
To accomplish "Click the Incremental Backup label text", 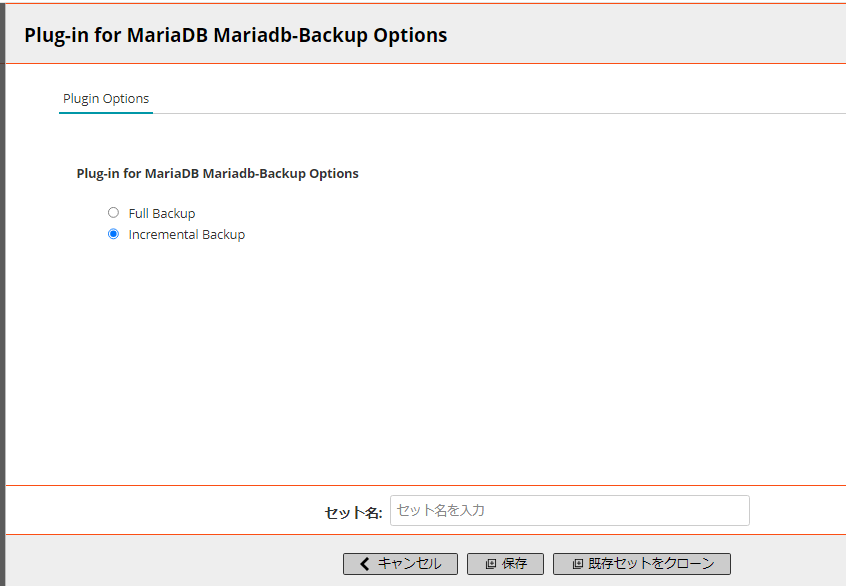I will [x=187, y=235].
